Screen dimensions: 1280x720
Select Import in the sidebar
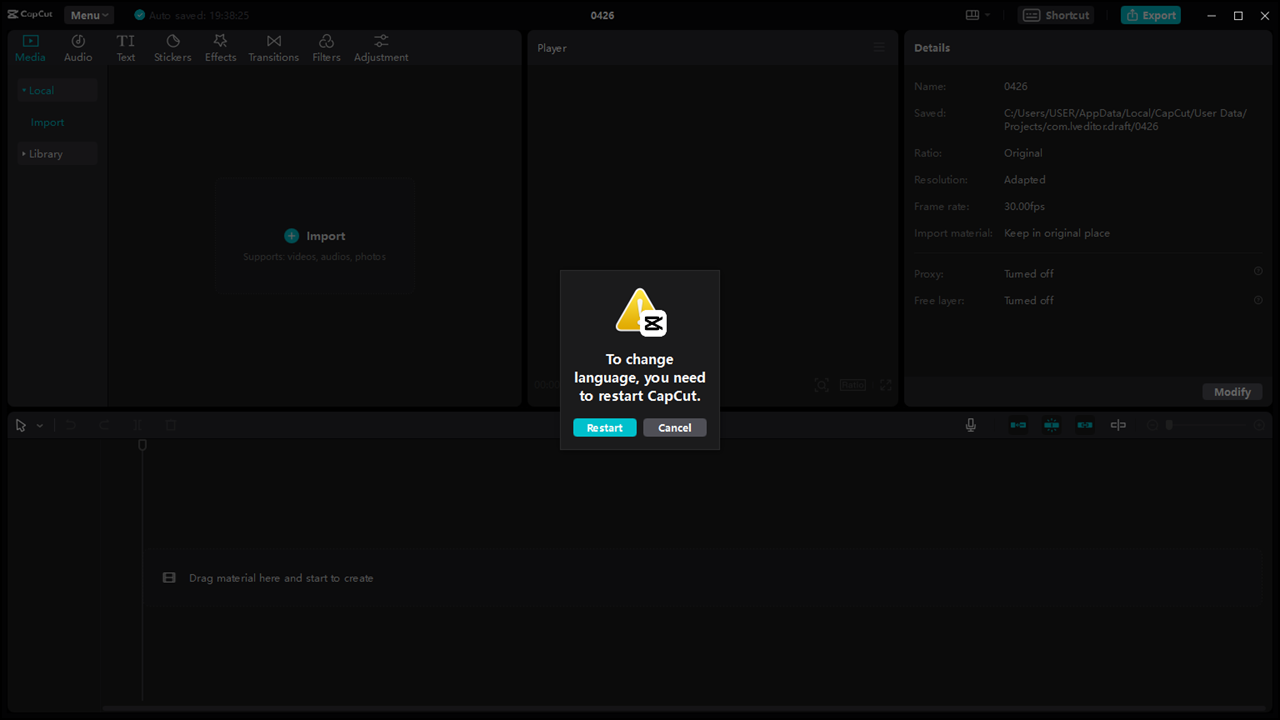pos(47,122)
